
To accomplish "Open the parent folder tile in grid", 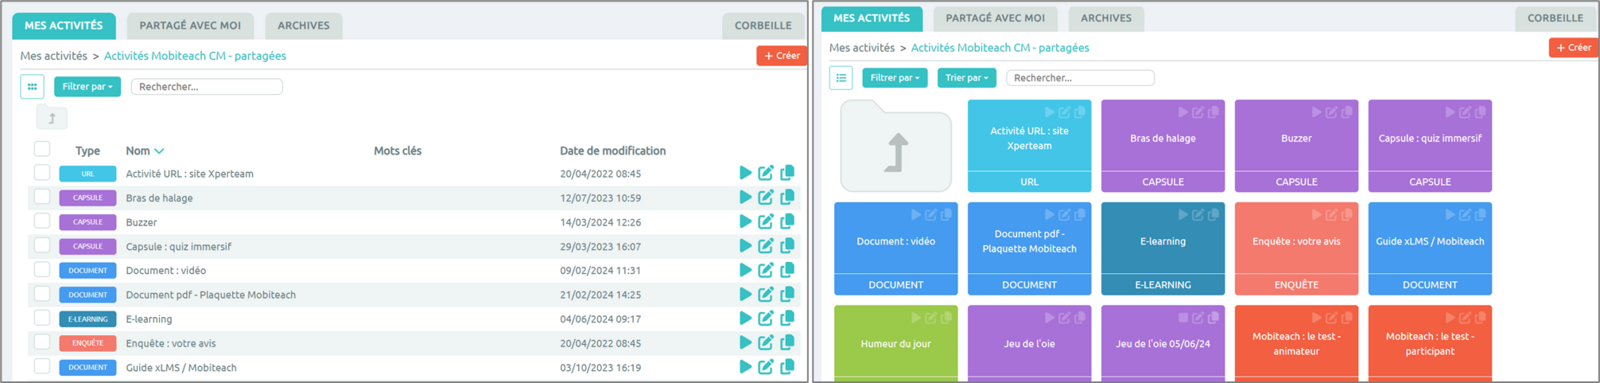I will click(x=896, y=146).
